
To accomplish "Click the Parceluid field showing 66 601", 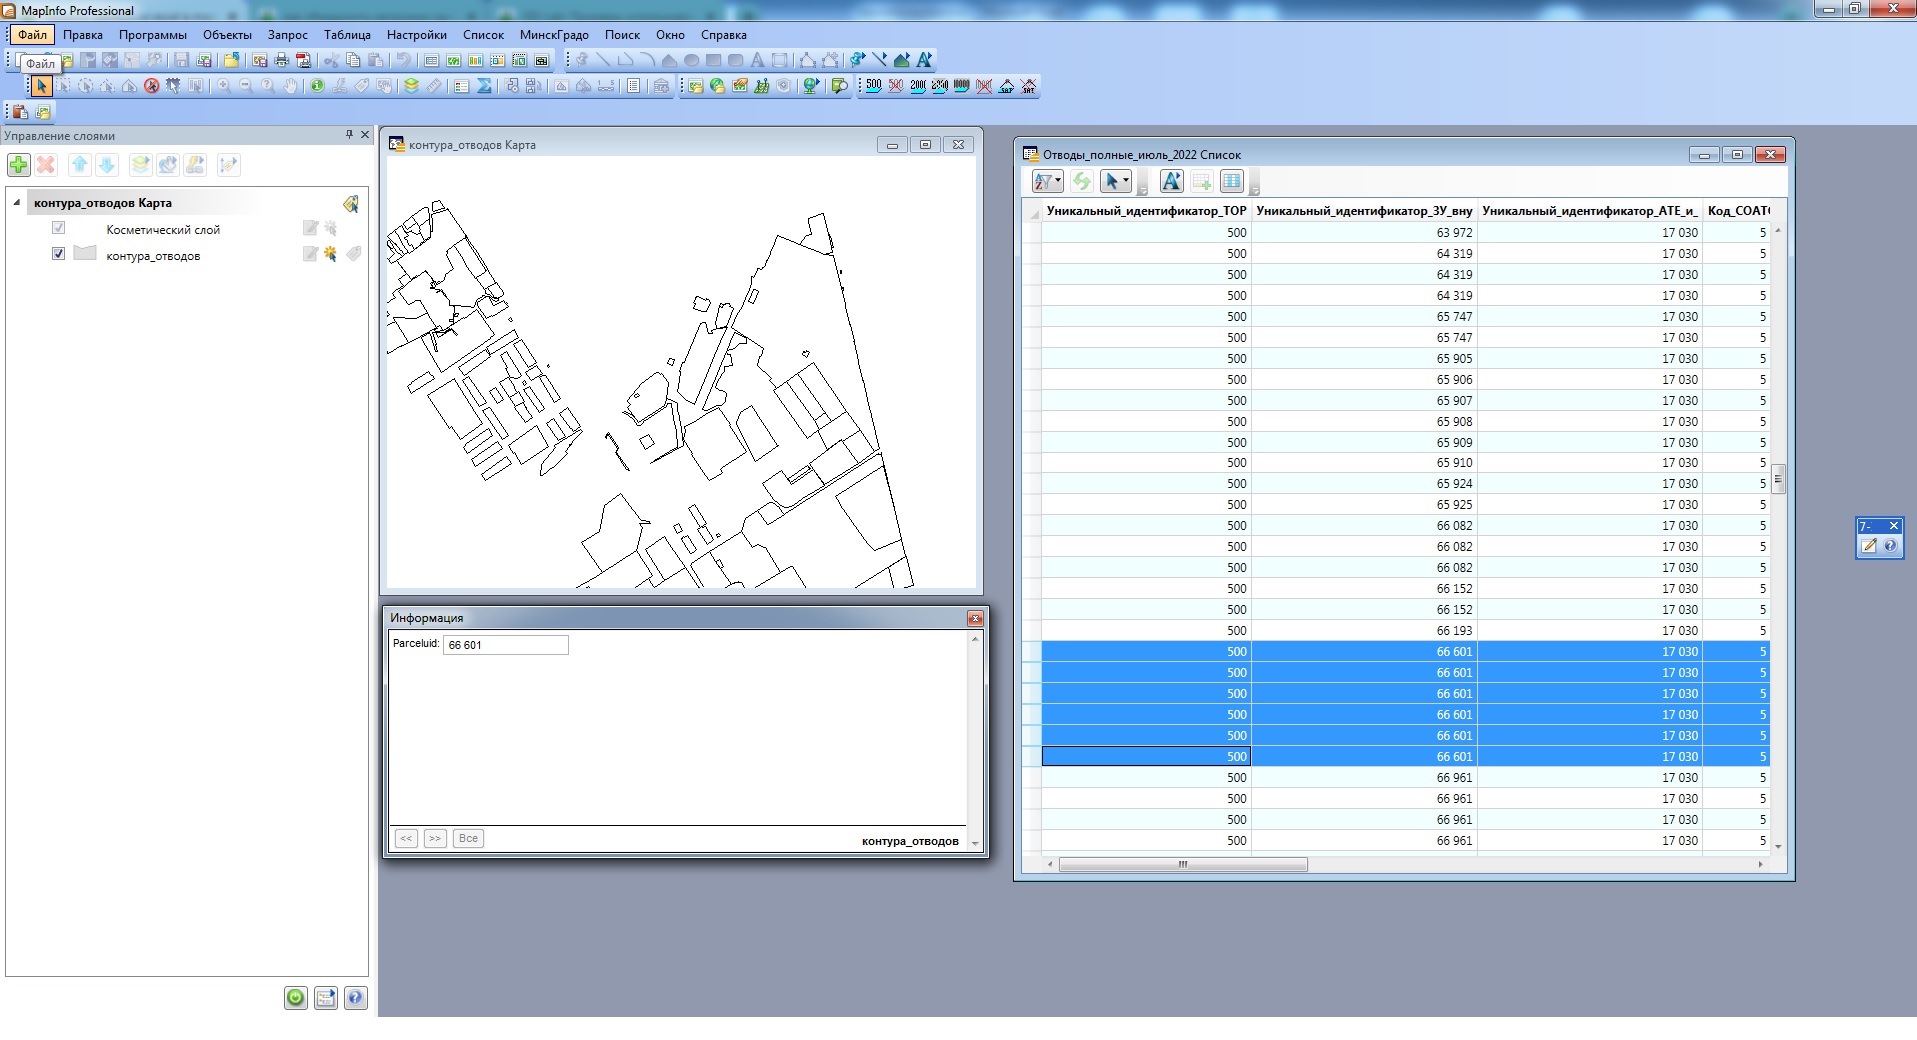I will (x=505, y=645).
